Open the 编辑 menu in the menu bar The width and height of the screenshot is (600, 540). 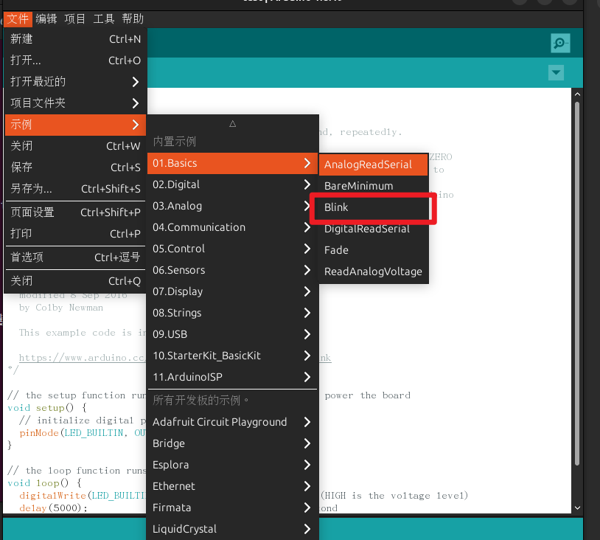pyautogui.click(x=46, y=19)
